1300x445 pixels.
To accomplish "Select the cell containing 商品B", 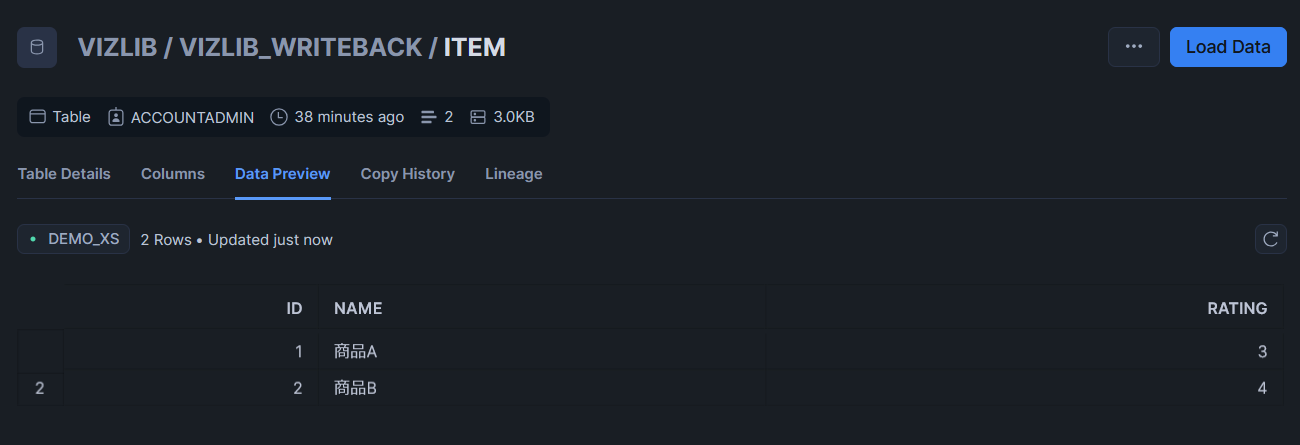I will tap(541, 388).
